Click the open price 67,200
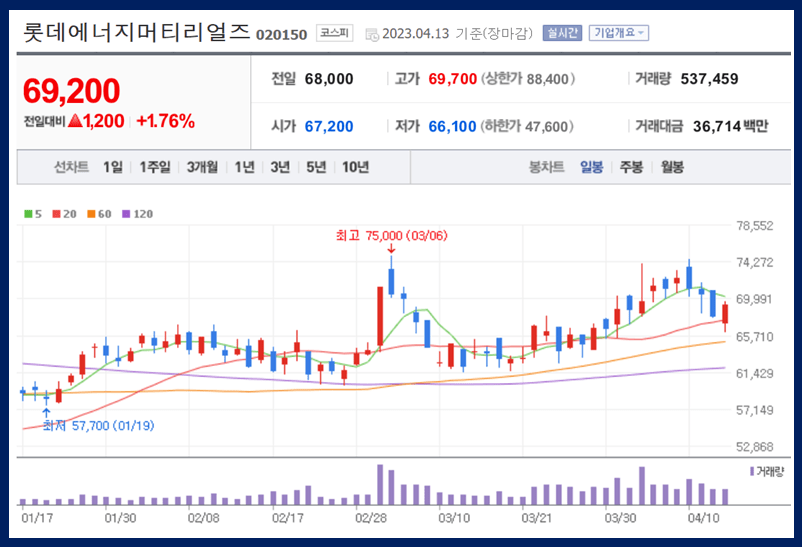The image size is (802, 547). tap(329, 126)
